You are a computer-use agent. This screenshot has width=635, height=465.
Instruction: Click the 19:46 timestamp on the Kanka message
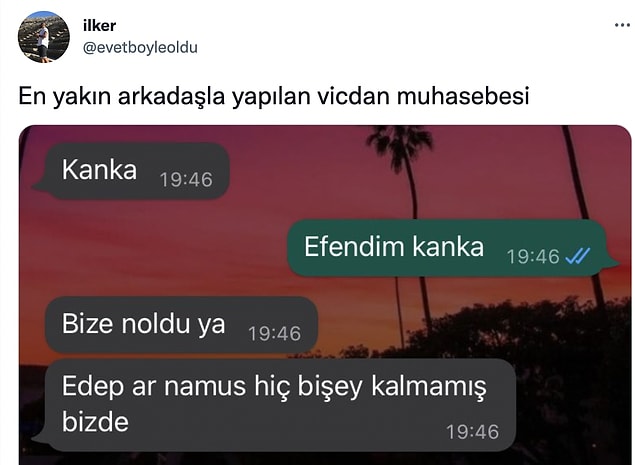[x=186, y=180]
